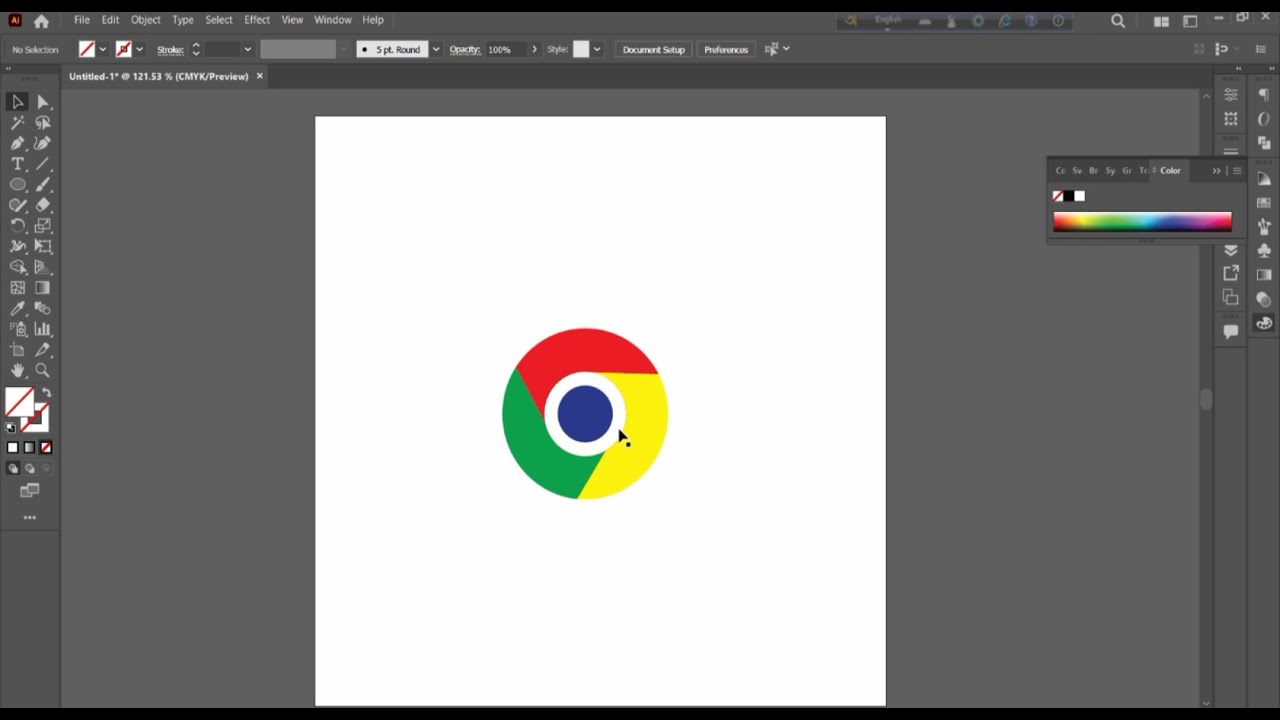The height and width of the screenshot is (720, 1280).
Task: Pick the Eyedropper tool
Action: coord(17,309)
